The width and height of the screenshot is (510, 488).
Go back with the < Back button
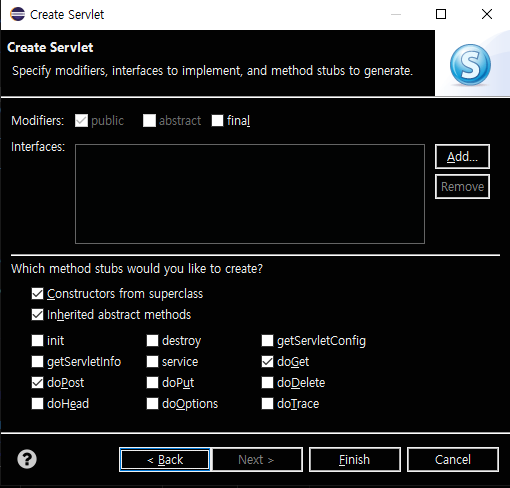(165, 460)
